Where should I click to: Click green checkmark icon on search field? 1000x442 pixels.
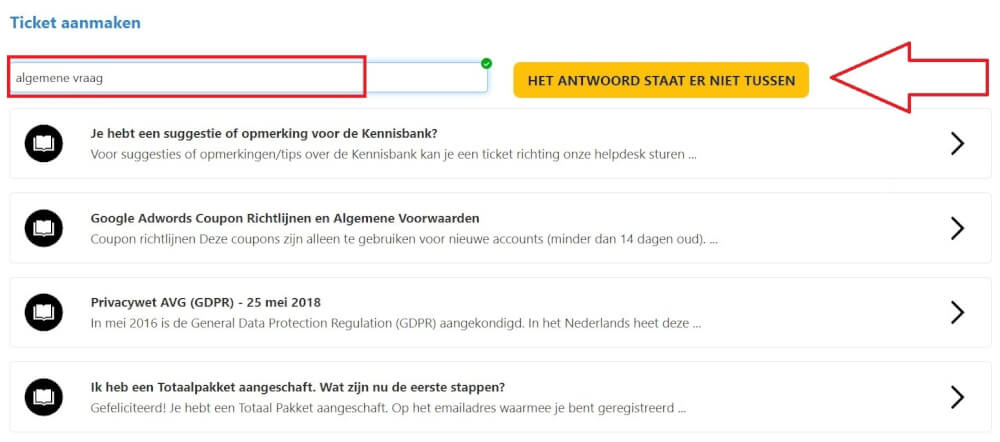tap(487, 63)
